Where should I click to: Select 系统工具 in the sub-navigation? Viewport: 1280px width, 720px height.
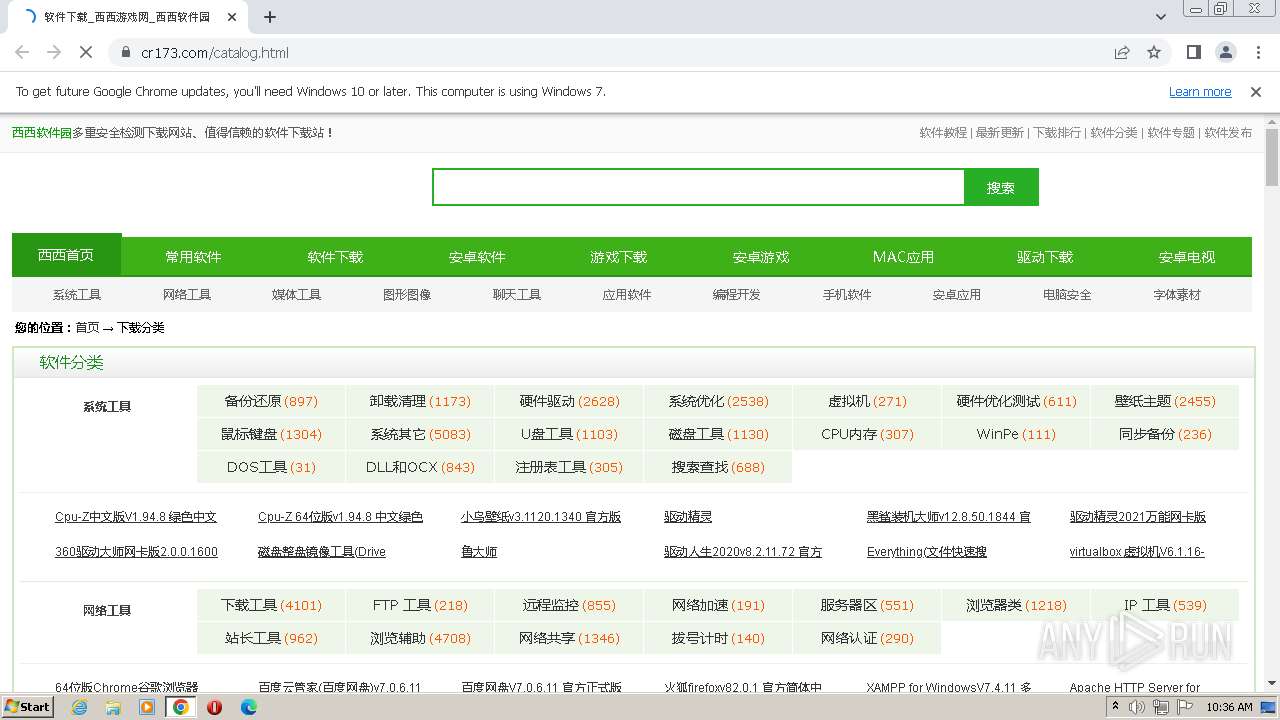point(77,295)
